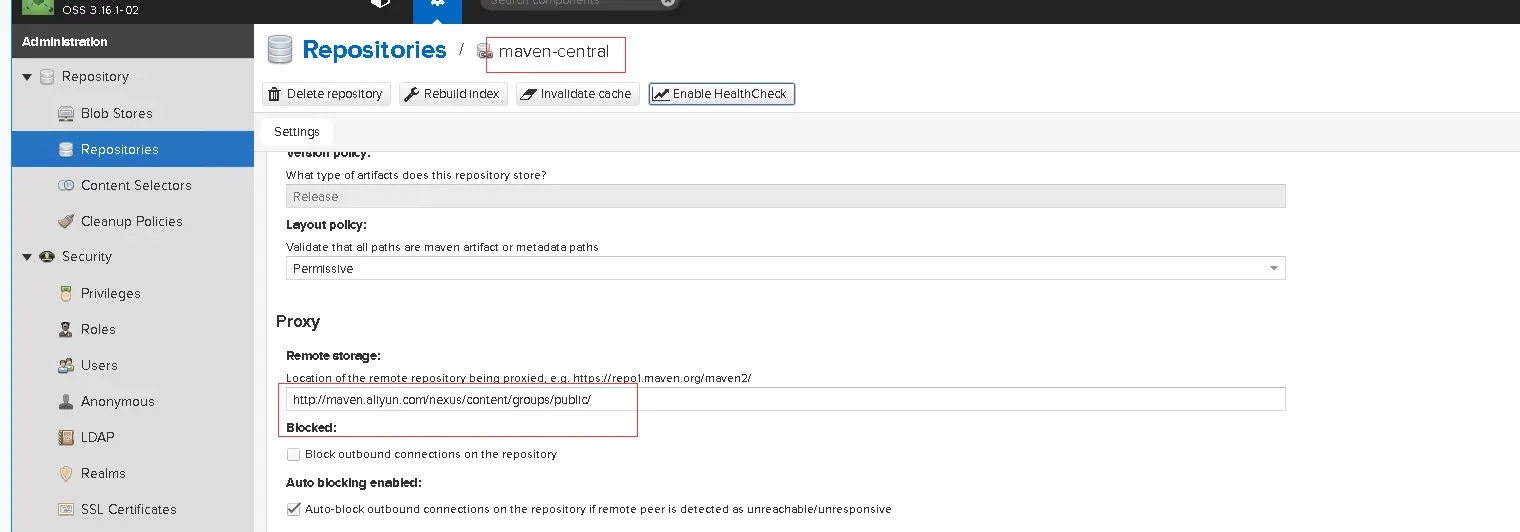Viewport: 1520px width, 532px height.
Task: Click Invalidate cache button
Action: pyautogui.click(x=578, y=94)
